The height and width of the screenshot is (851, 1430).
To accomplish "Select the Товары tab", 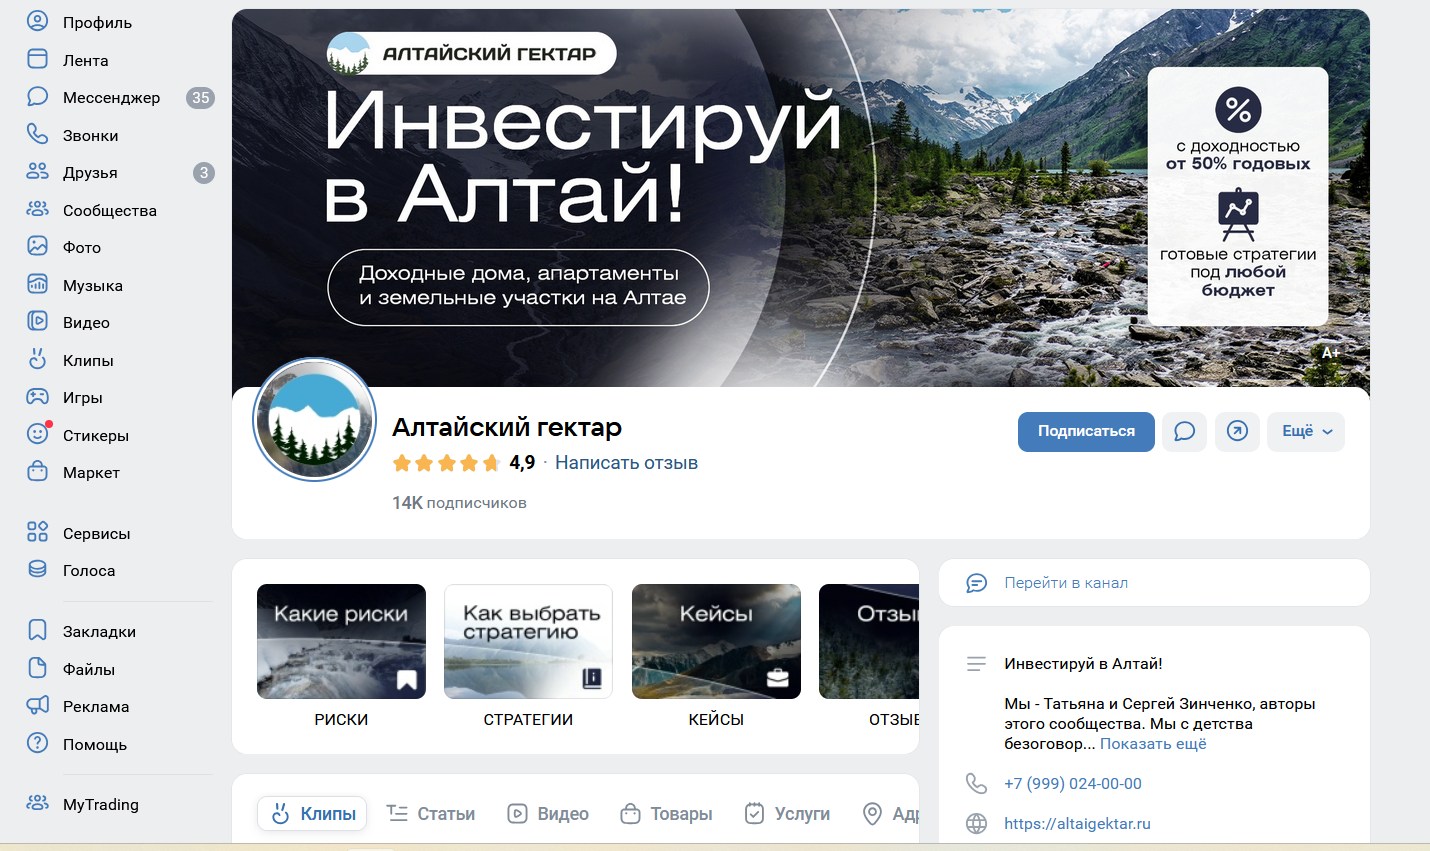I will click(x=667, y=814).
